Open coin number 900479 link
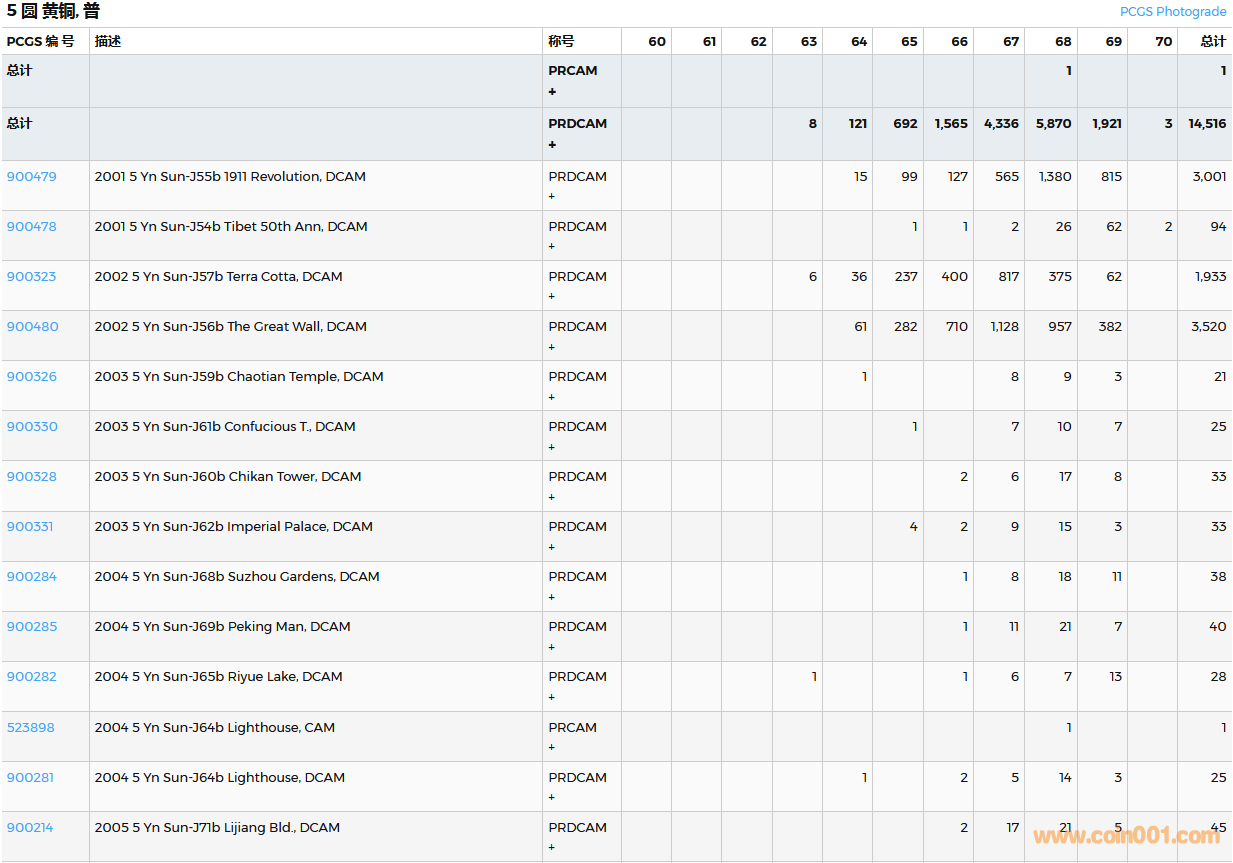Viewport: 1233px width, 863px height. (32, 177)
